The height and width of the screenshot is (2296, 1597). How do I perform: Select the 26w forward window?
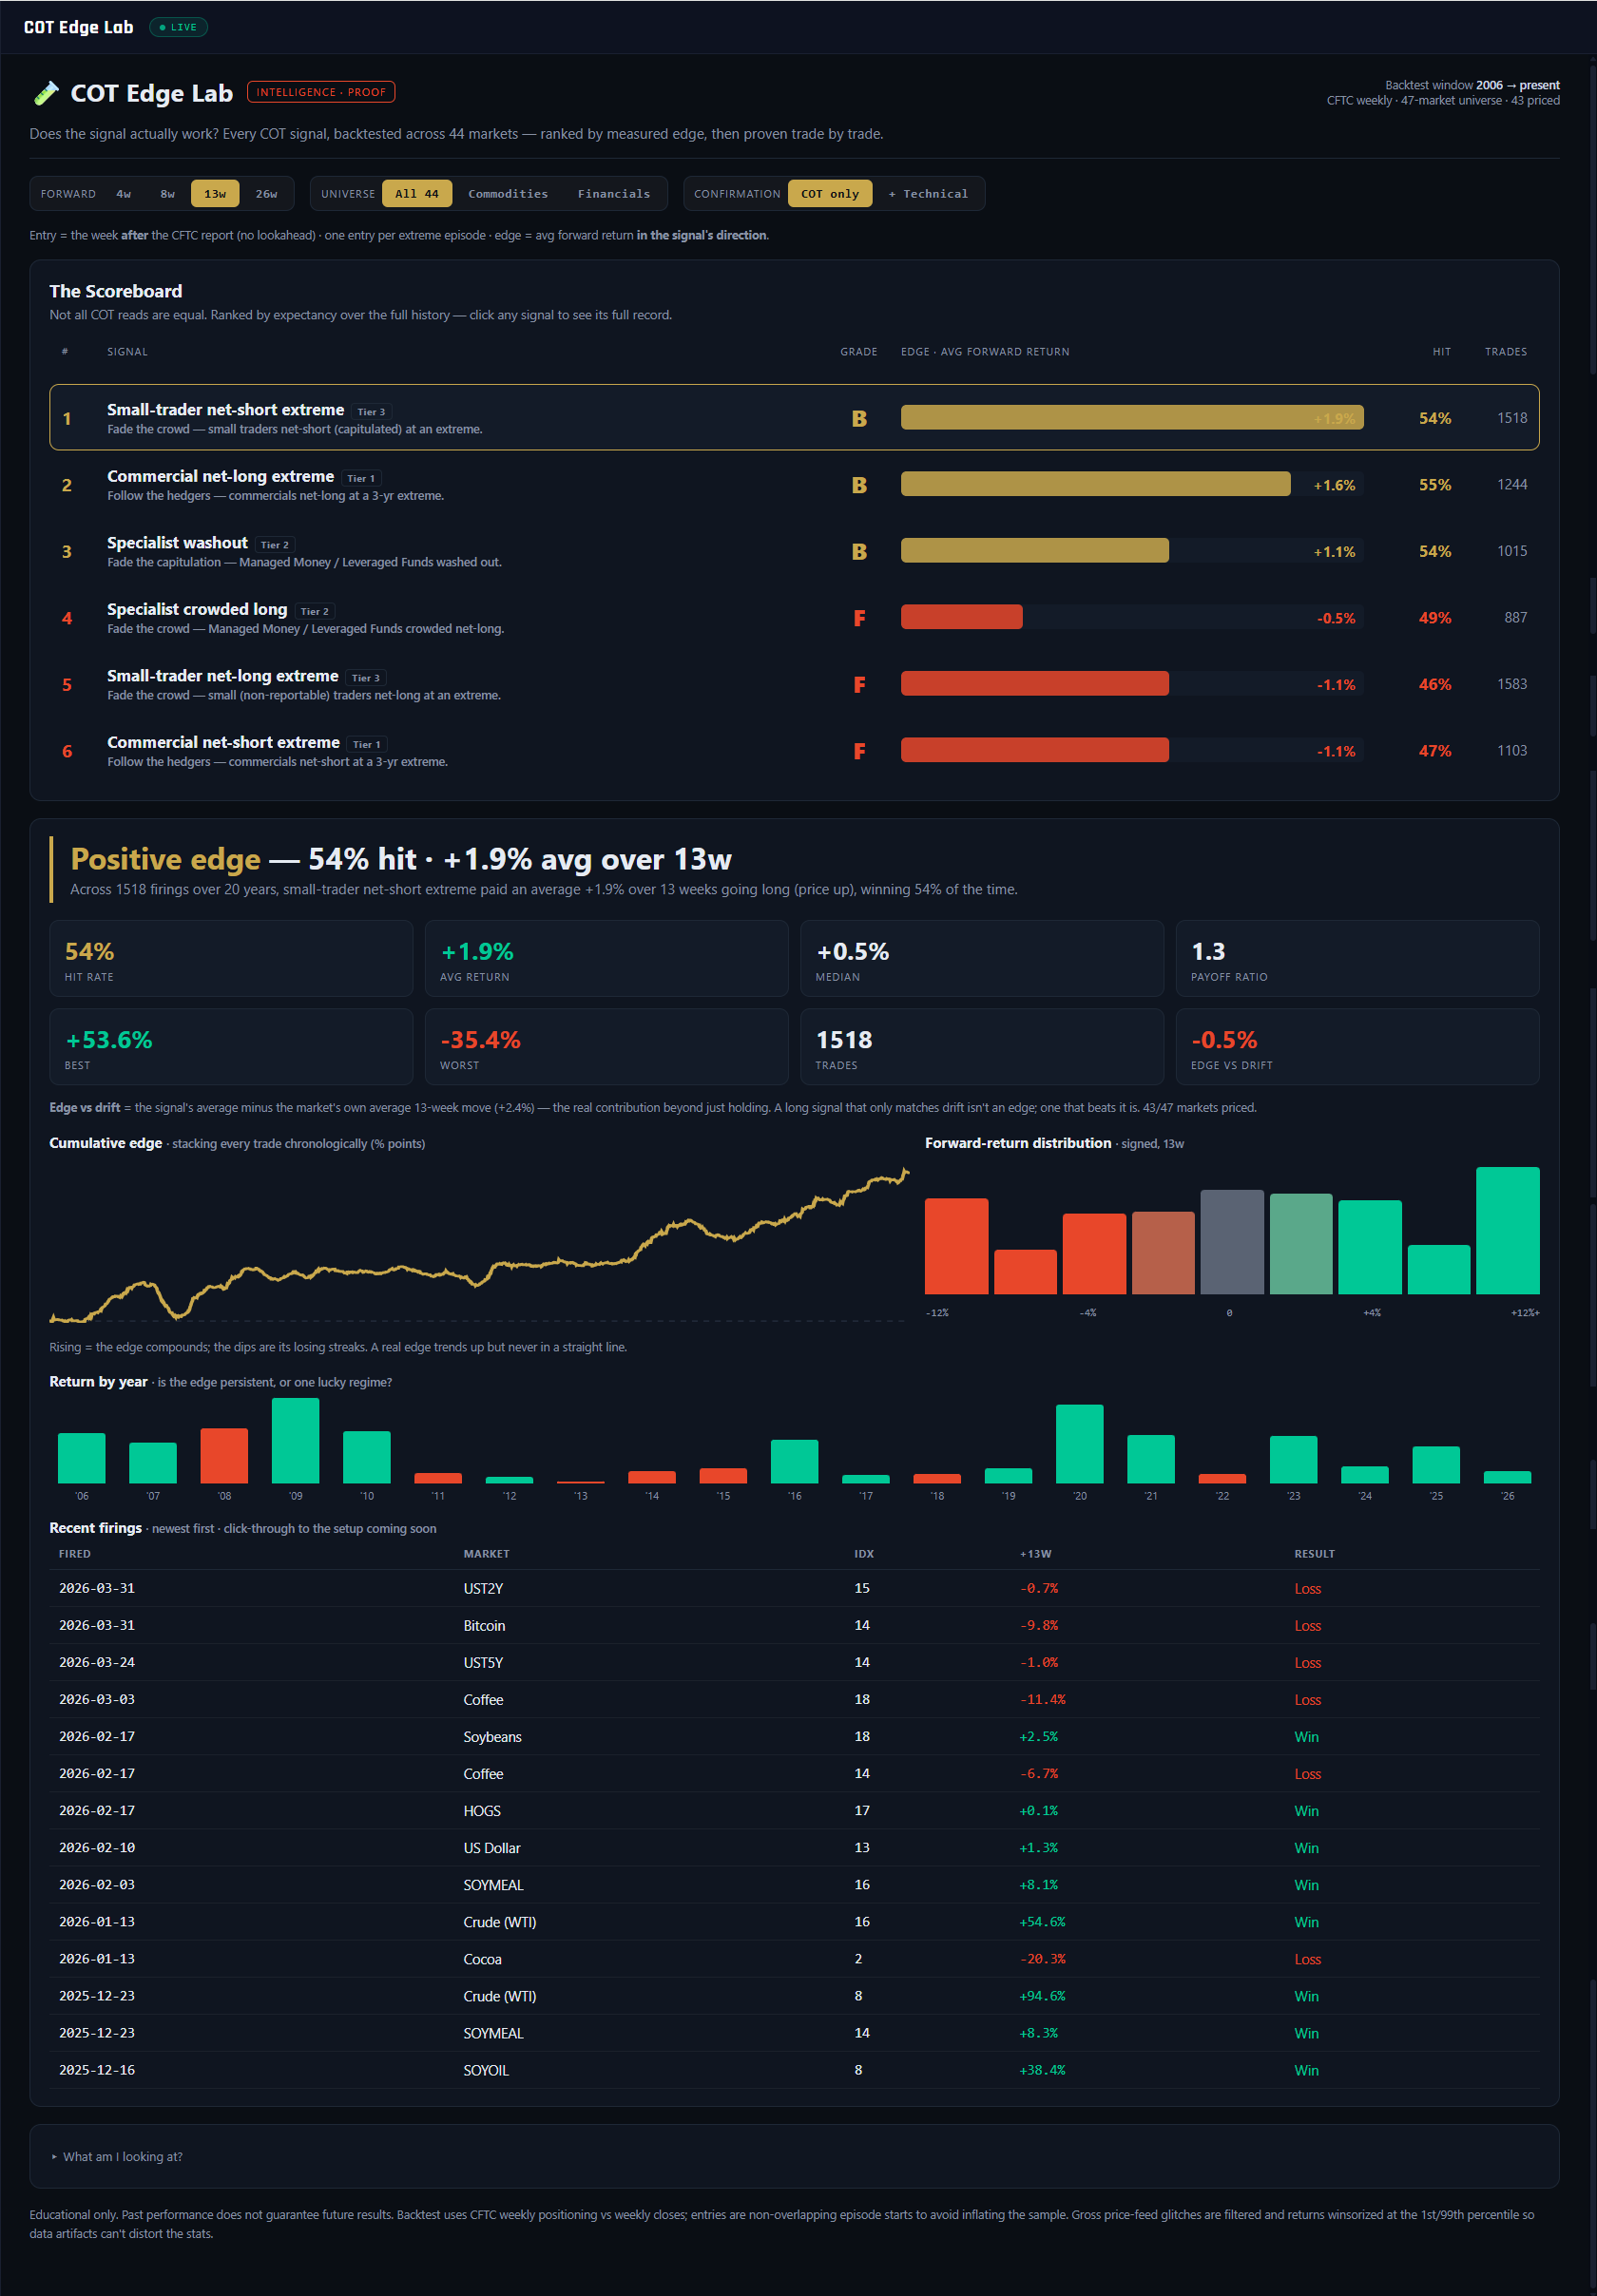266,194
